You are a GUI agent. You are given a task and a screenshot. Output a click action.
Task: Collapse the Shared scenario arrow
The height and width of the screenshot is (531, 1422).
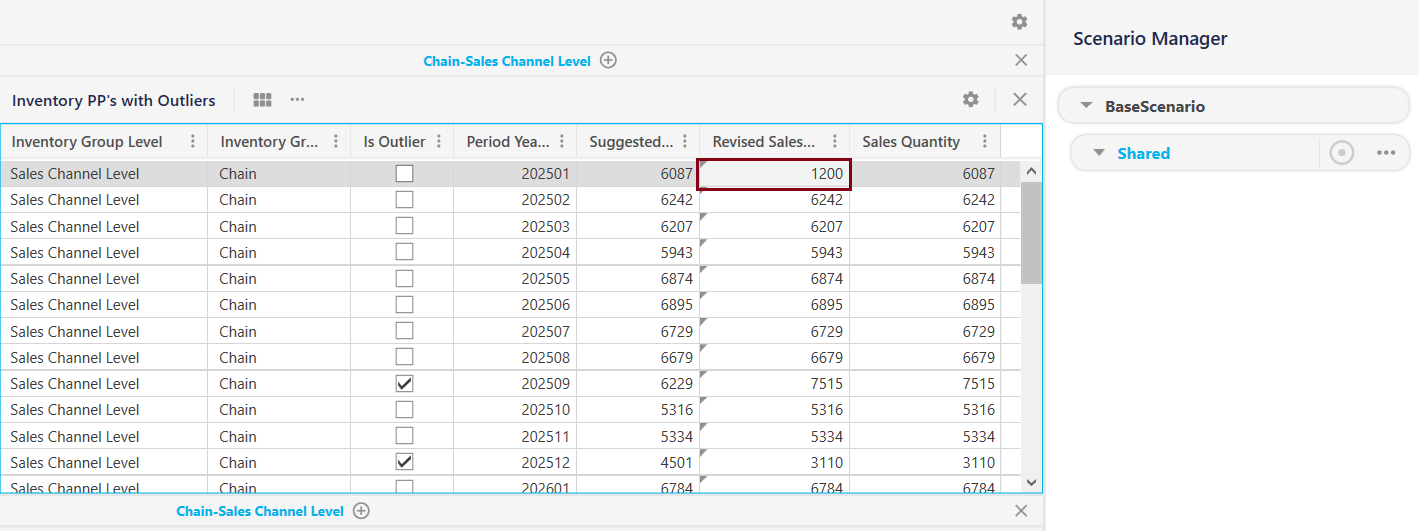click(x=1099, y=153)
